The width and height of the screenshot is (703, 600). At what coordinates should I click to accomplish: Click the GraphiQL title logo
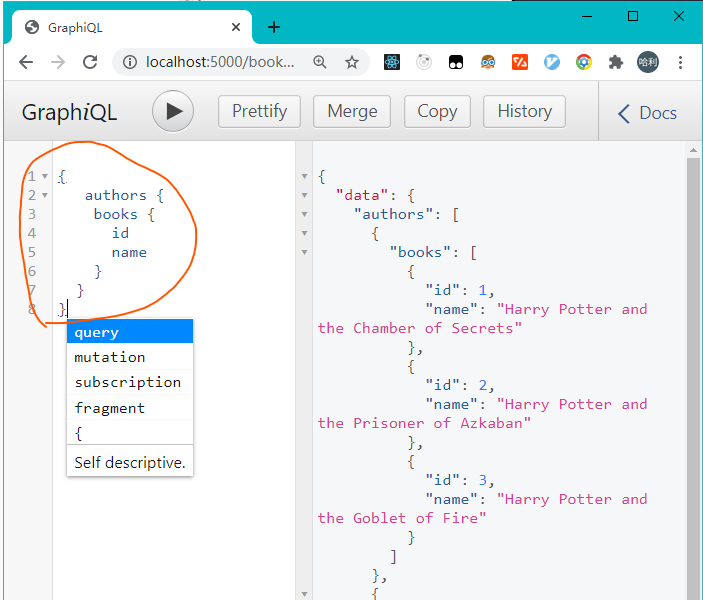click(x=69, y=112)
